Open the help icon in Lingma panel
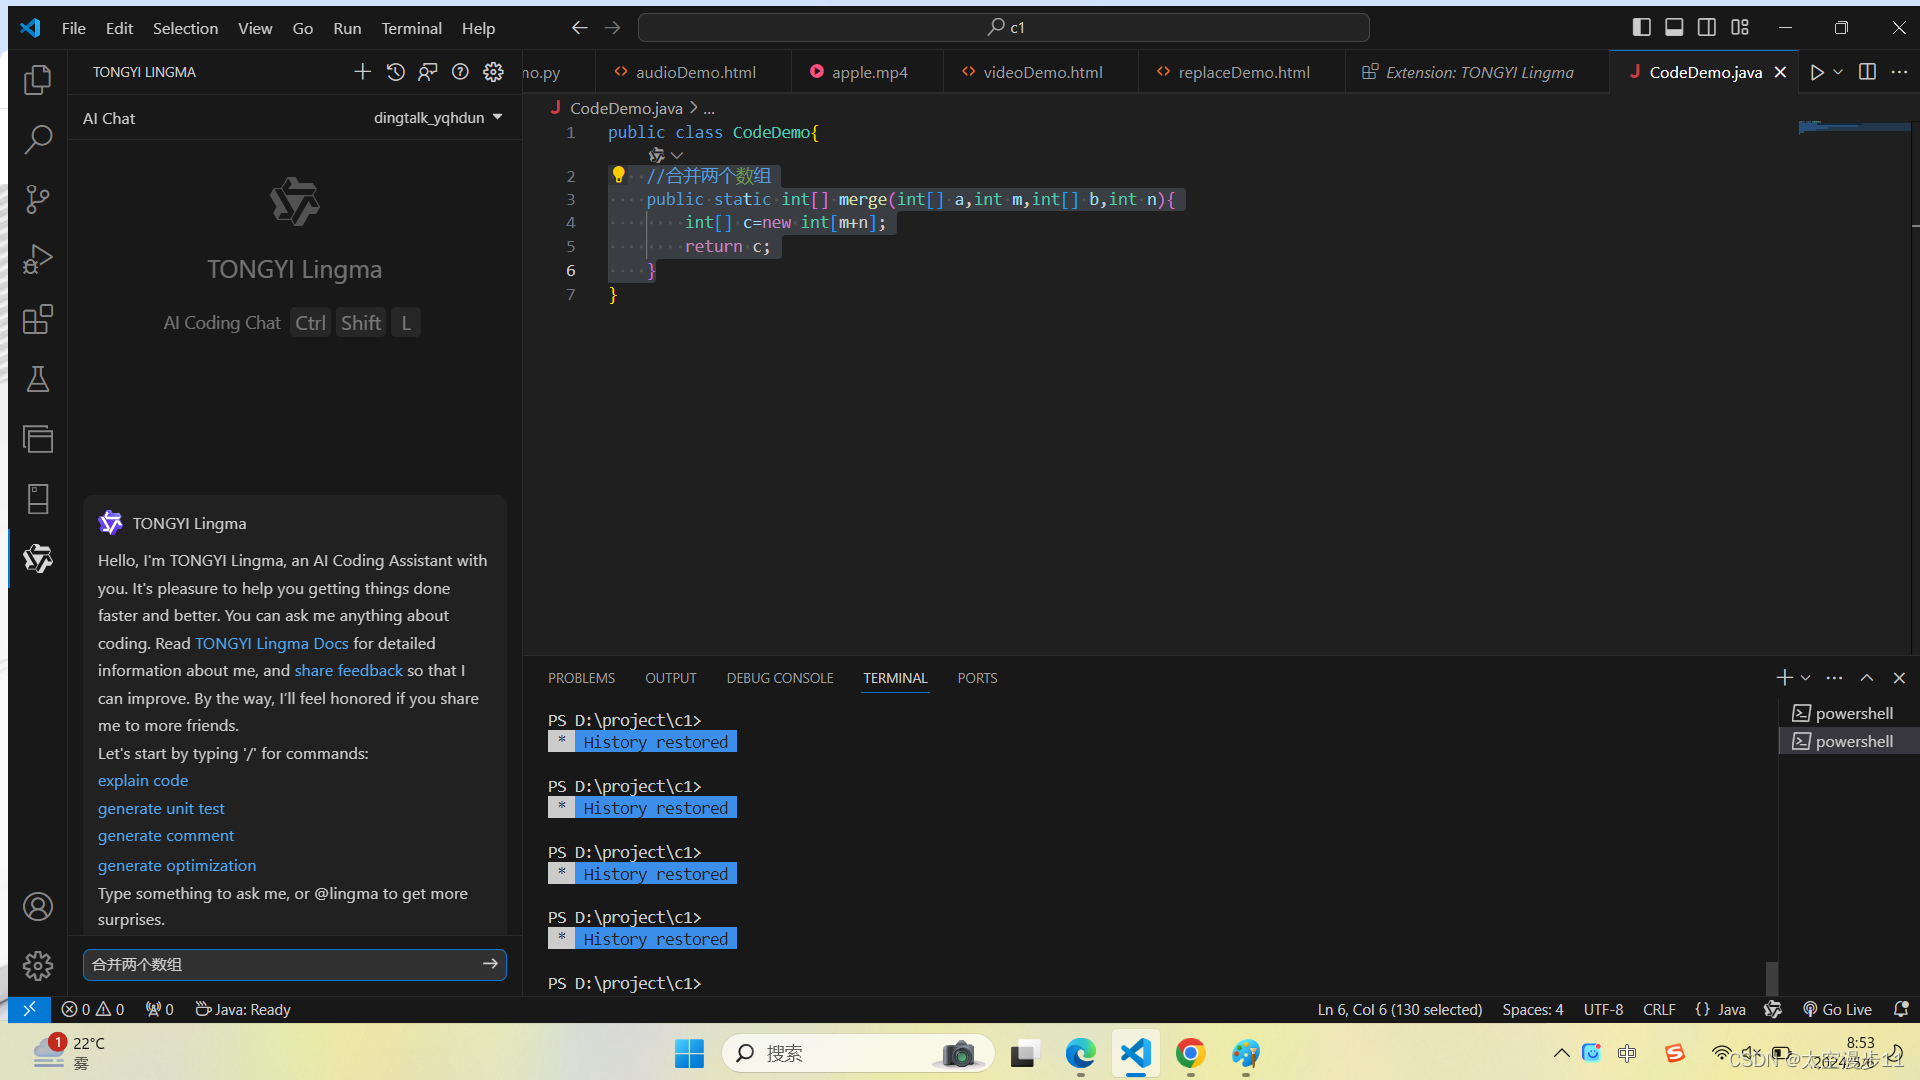1920x1080 pixels. (x=460, y=72)
